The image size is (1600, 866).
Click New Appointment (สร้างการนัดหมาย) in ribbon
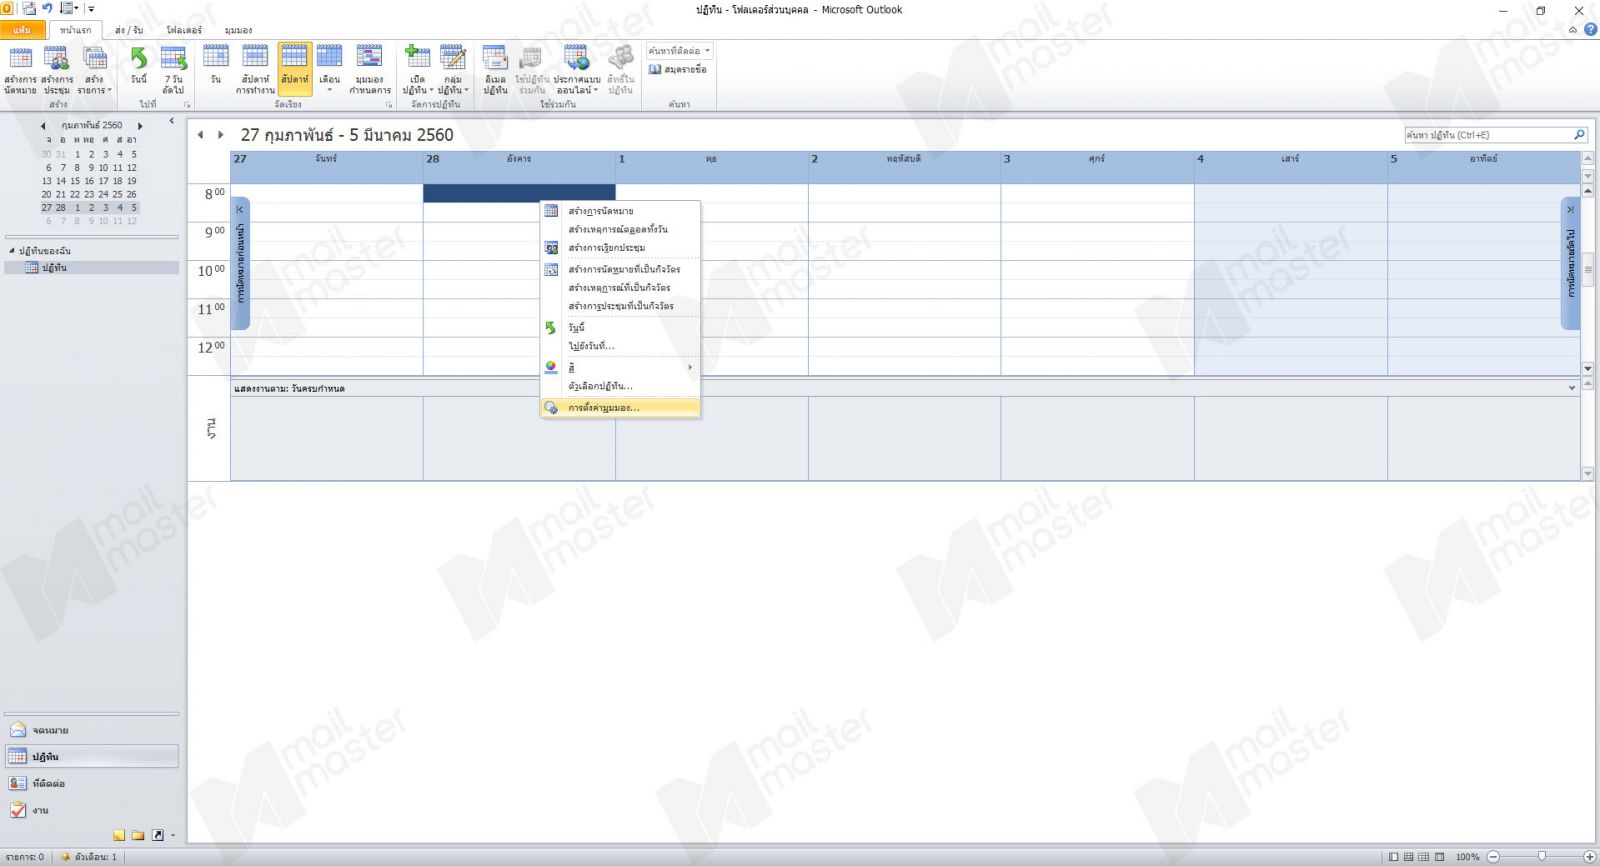coord(20,70)
